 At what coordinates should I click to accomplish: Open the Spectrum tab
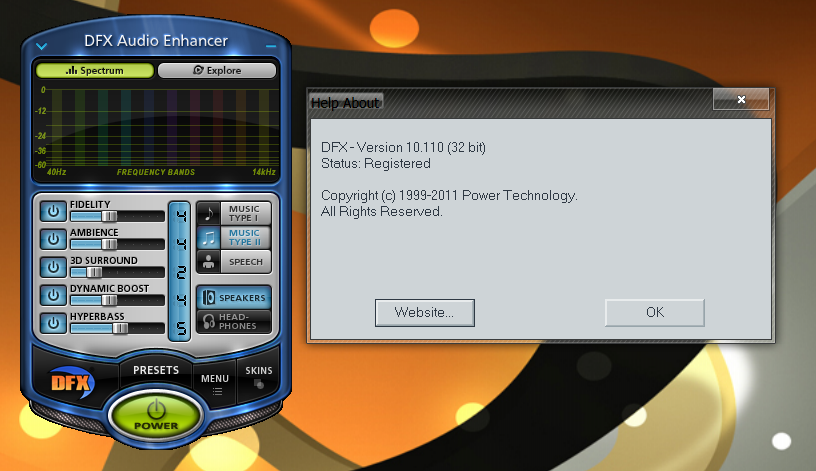[x=95, y=70]
